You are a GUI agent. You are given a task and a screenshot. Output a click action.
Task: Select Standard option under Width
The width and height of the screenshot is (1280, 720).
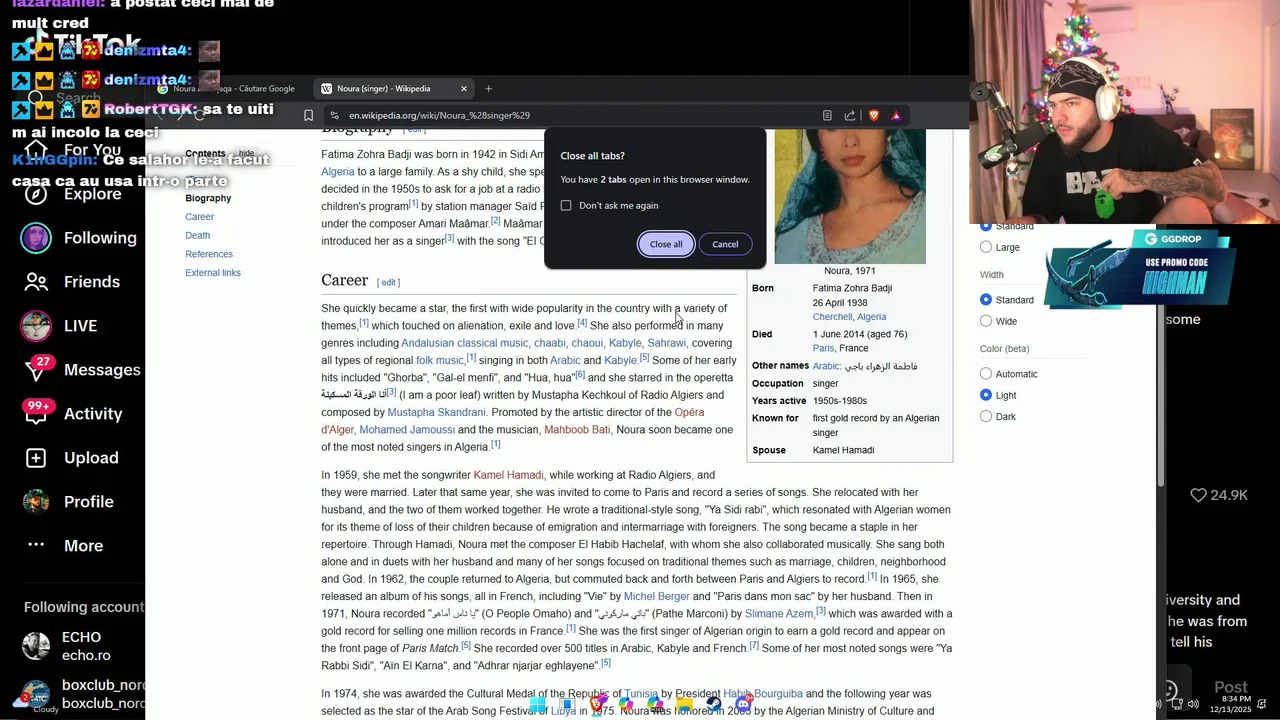pyautogui.click(x=986, y=300)
